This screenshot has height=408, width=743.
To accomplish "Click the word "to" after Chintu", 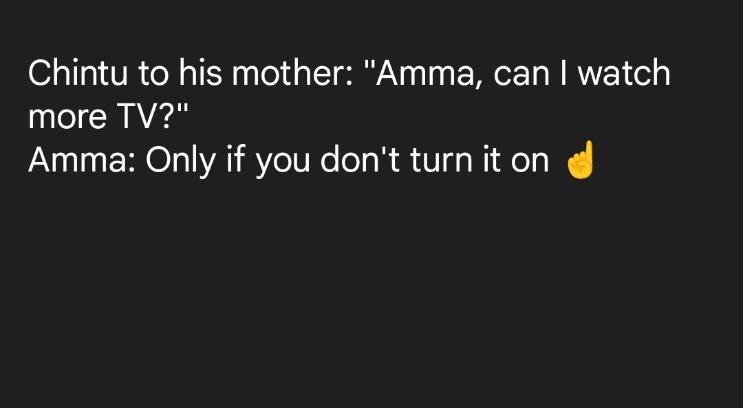I will [x=160, y=75].
